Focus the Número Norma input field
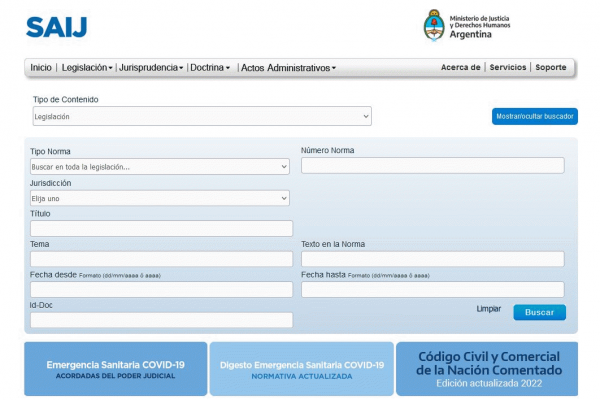Screen dimensions: 600x400 432,166
